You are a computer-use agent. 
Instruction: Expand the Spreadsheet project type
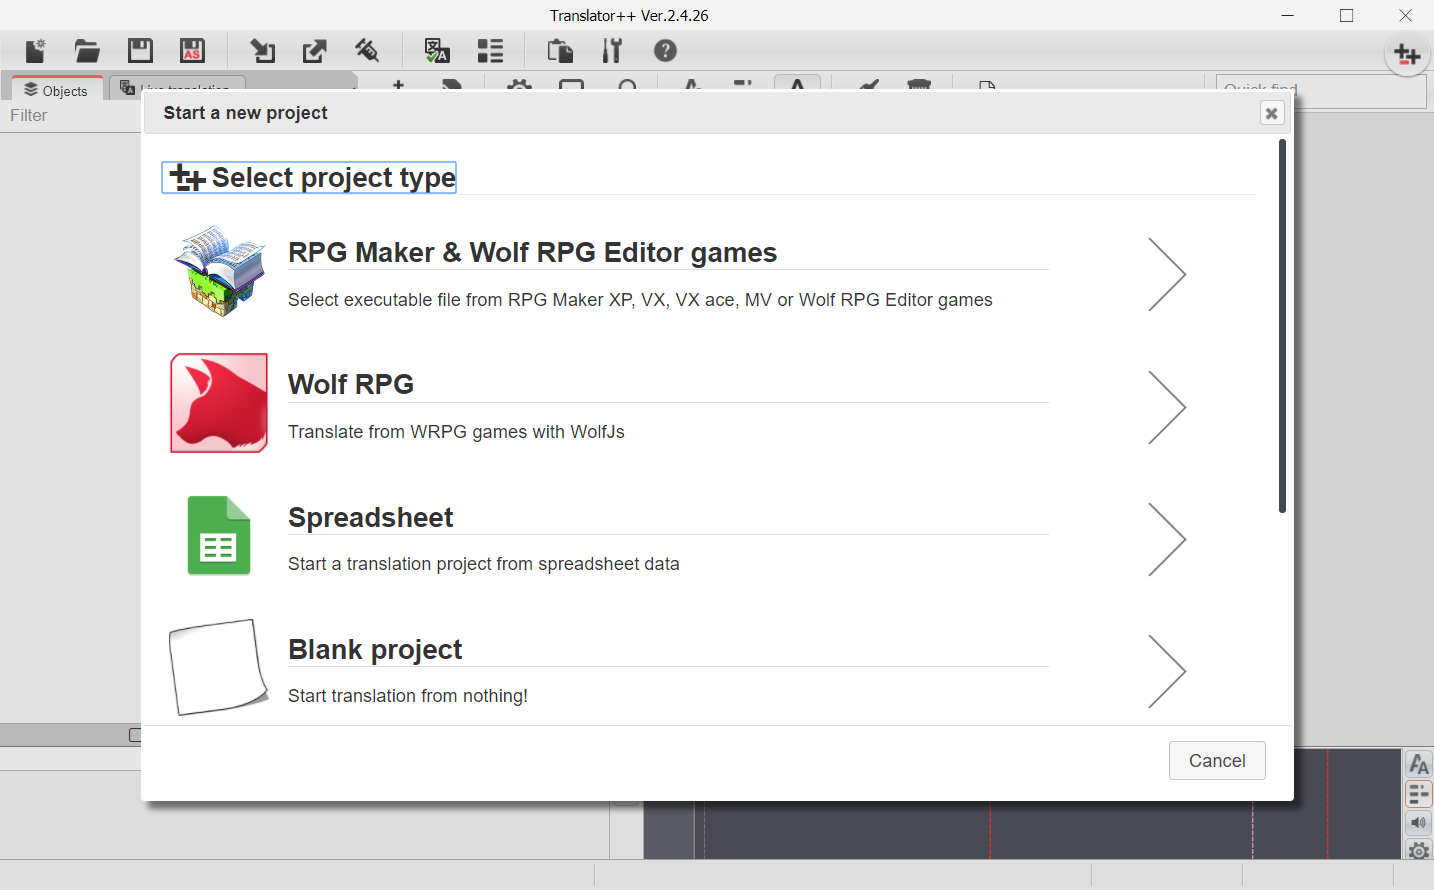[1166, 539]
